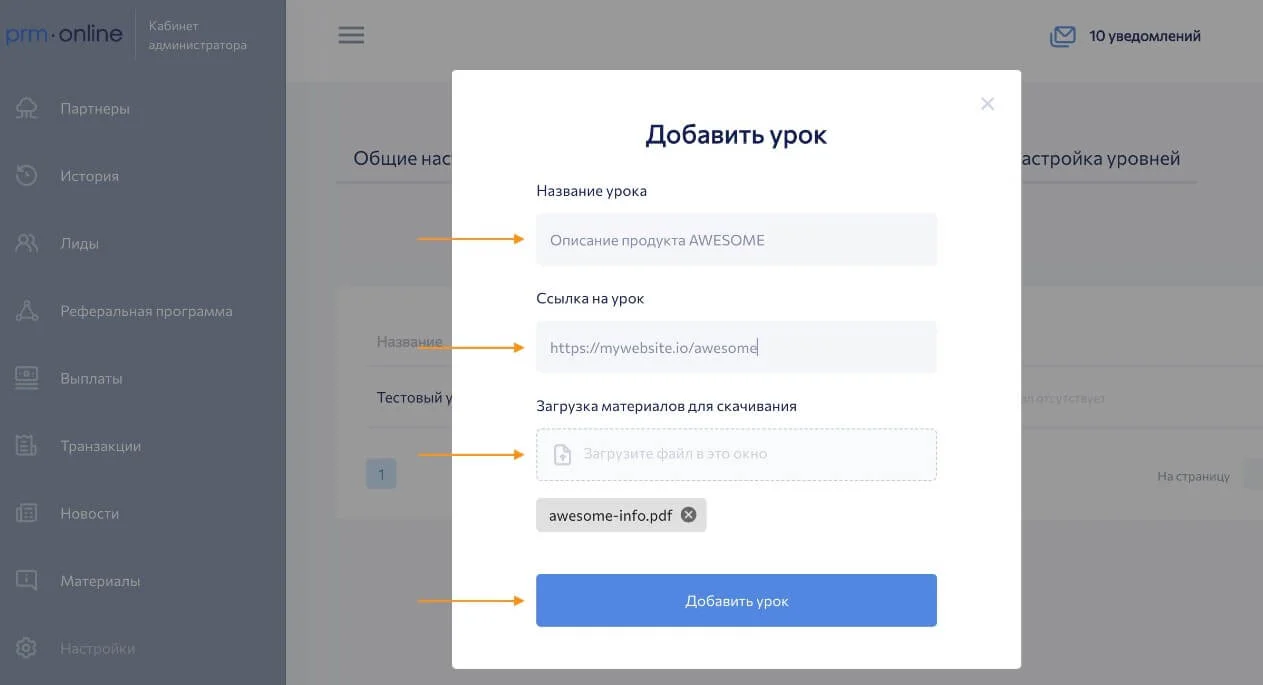Open Новости menu item
The image size is (1263, 685).
pos(89,513)
